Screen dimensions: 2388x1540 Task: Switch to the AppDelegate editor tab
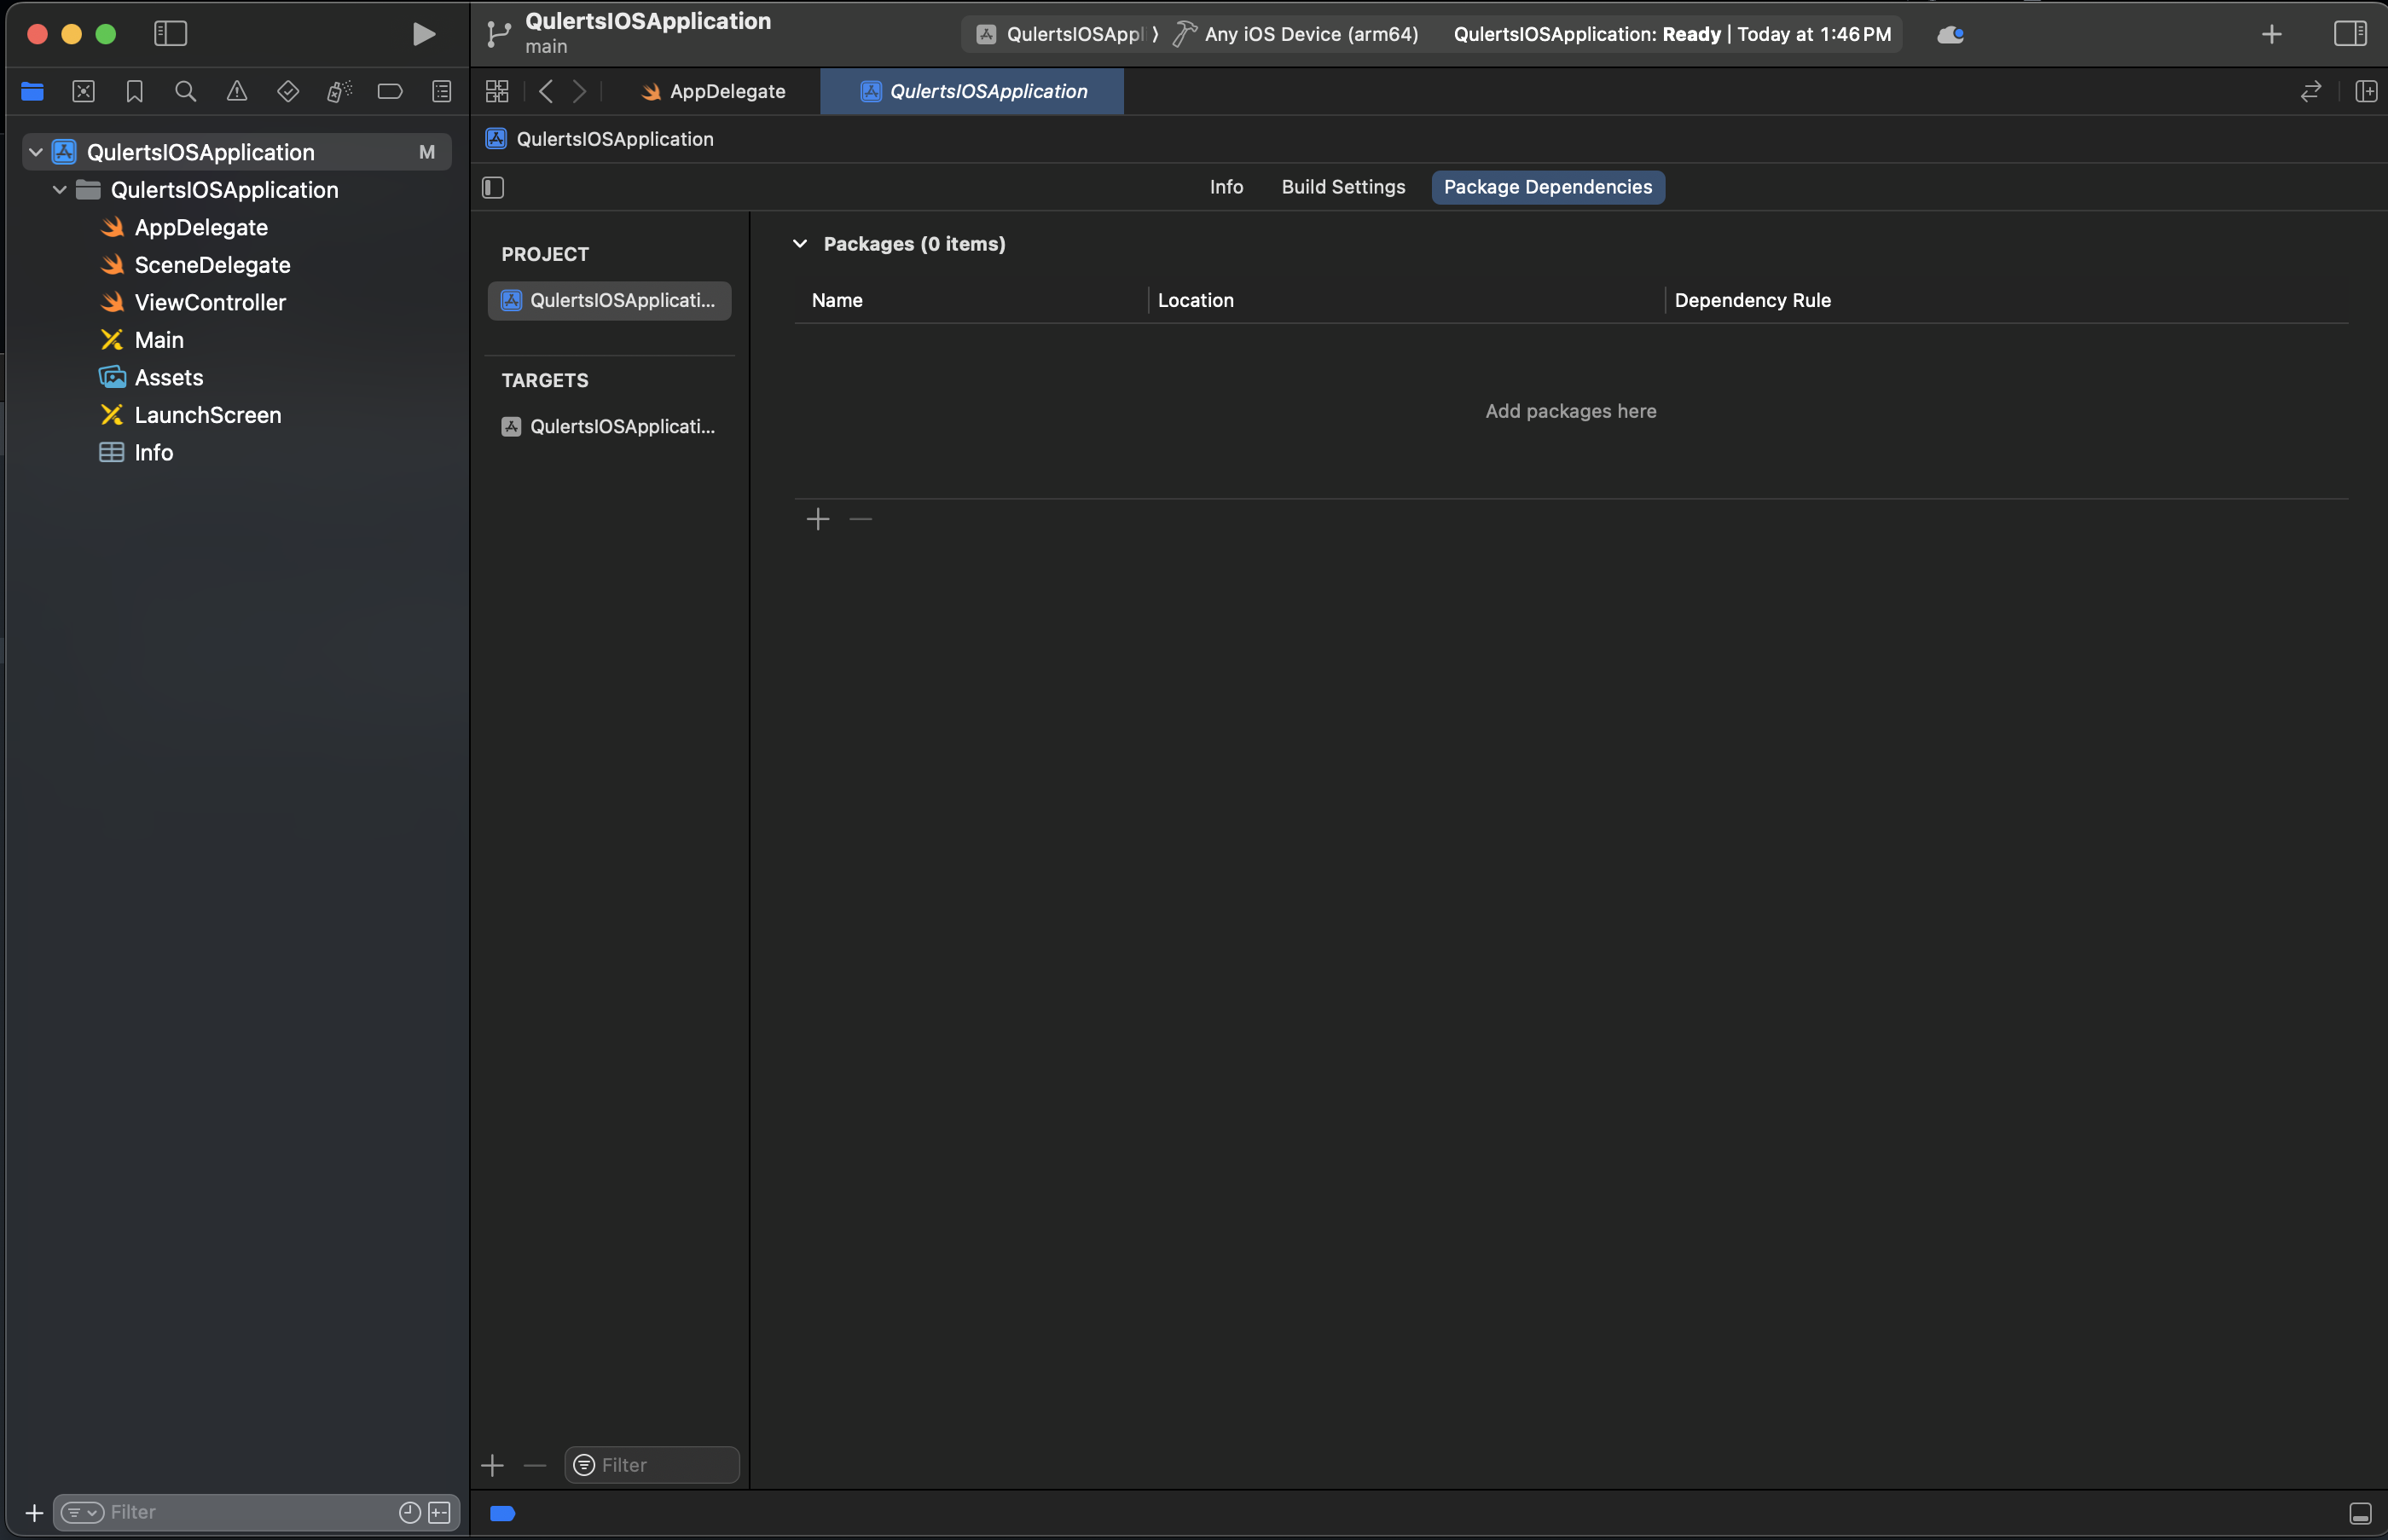click(713, 92)
